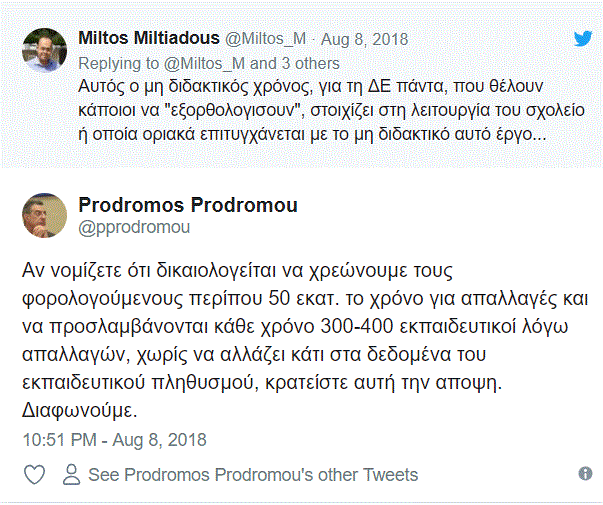The image size is (603, 505).
Task: Like the tweet with the heart icon
Action: point(35,474)
